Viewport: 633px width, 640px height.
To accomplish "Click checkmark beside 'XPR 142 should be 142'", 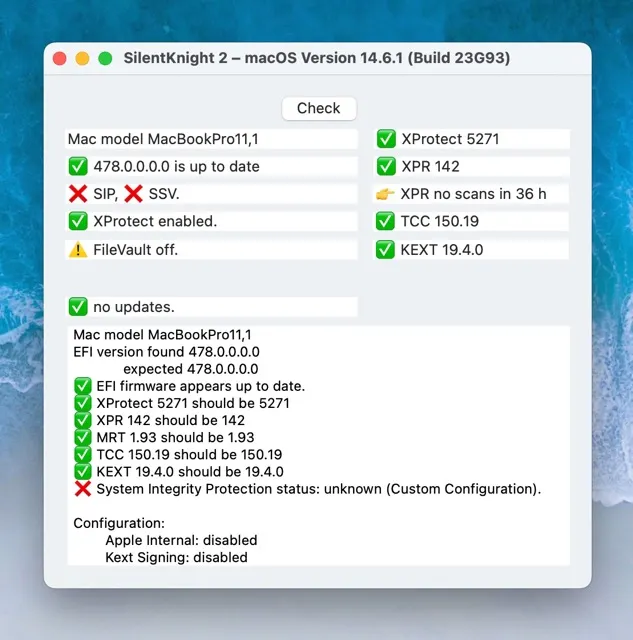I will [83, 420].
